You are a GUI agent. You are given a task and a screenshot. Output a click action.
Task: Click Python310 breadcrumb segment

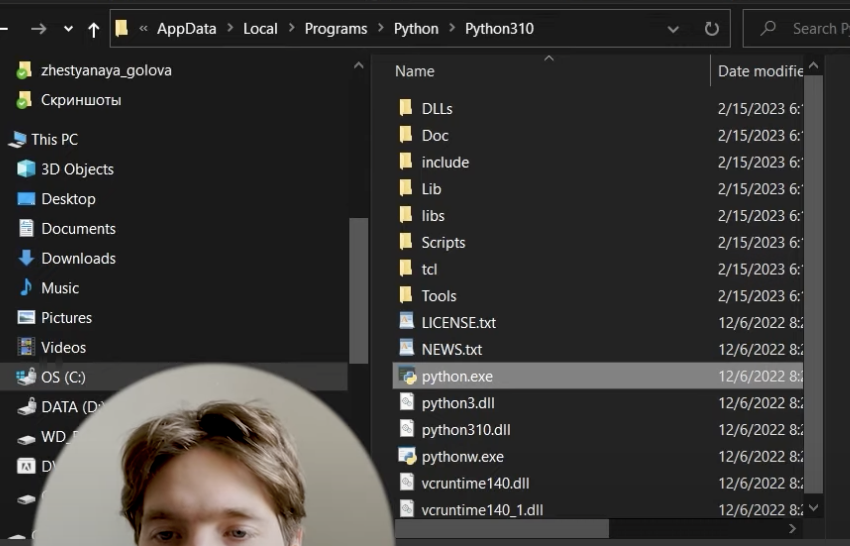(499, 29)
